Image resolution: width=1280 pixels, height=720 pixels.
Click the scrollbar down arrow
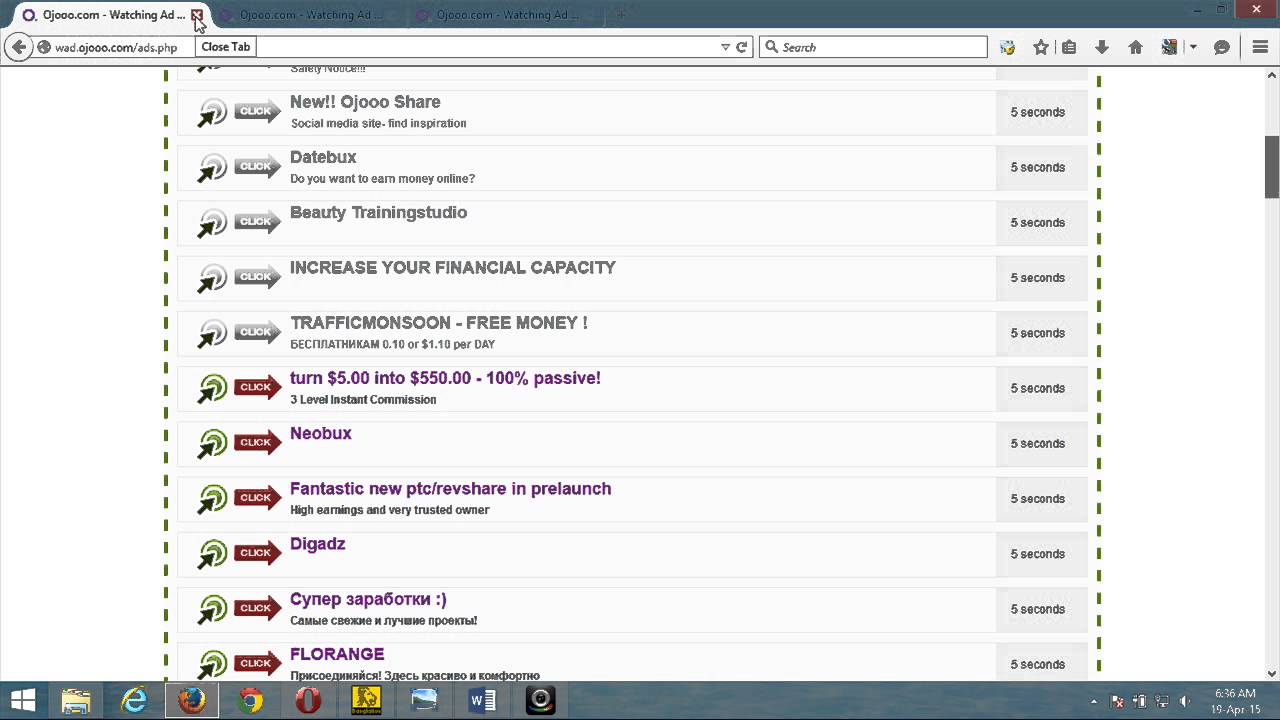[x=1272, y=674]
